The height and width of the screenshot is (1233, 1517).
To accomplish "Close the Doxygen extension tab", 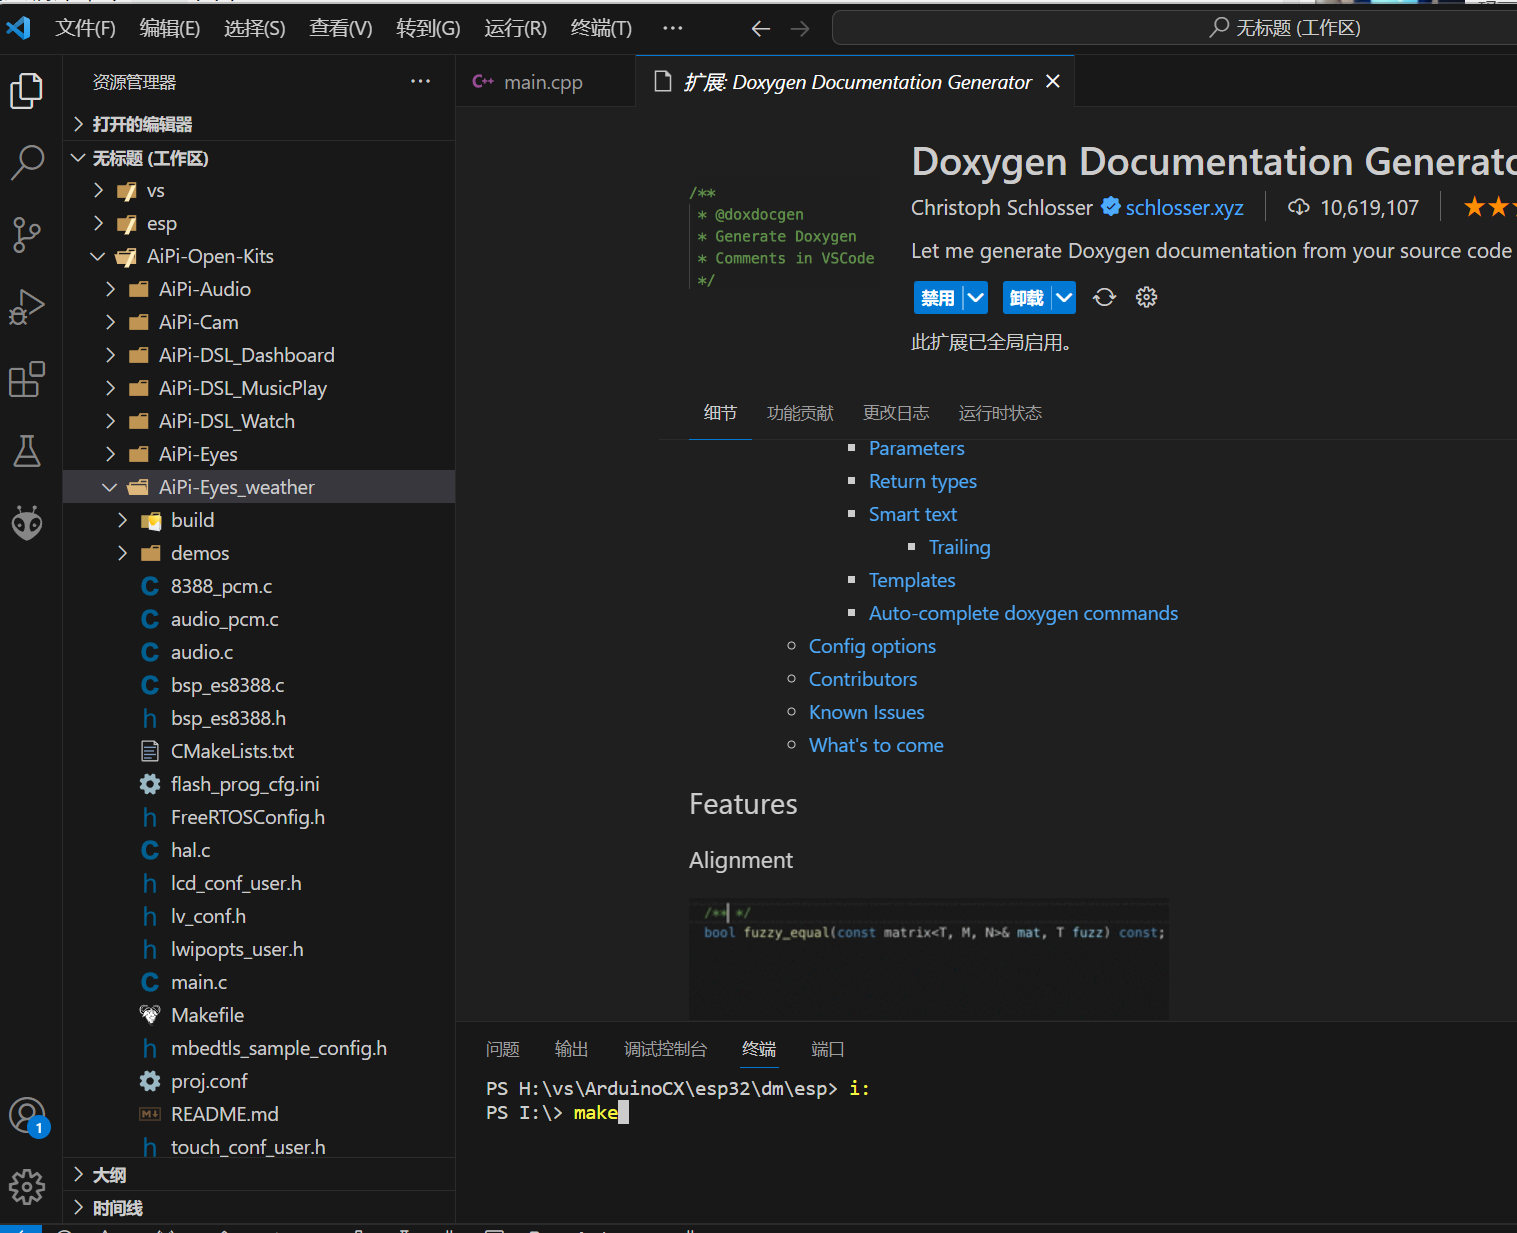I will coord(1053,82).
